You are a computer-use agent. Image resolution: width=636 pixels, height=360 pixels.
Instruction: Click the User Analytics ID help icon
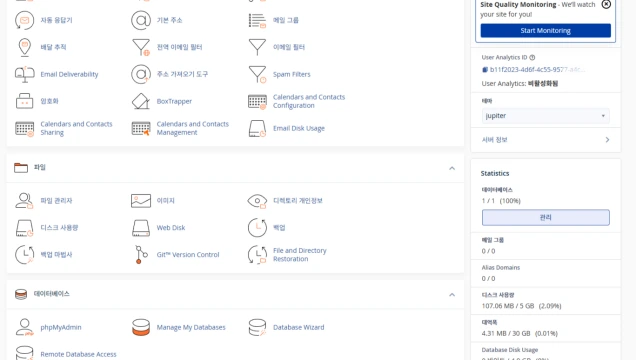532,58
